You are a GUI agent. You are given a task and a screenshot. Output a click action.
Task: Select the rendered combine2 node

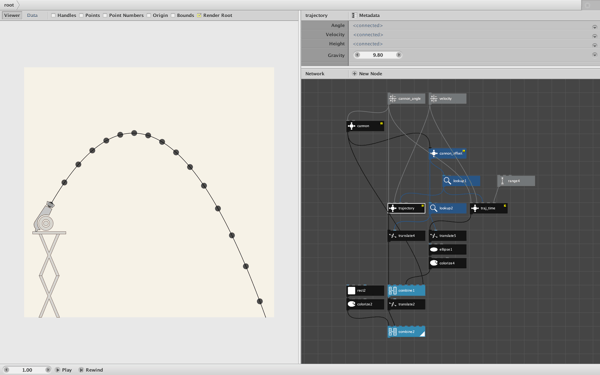pos(406,332)
